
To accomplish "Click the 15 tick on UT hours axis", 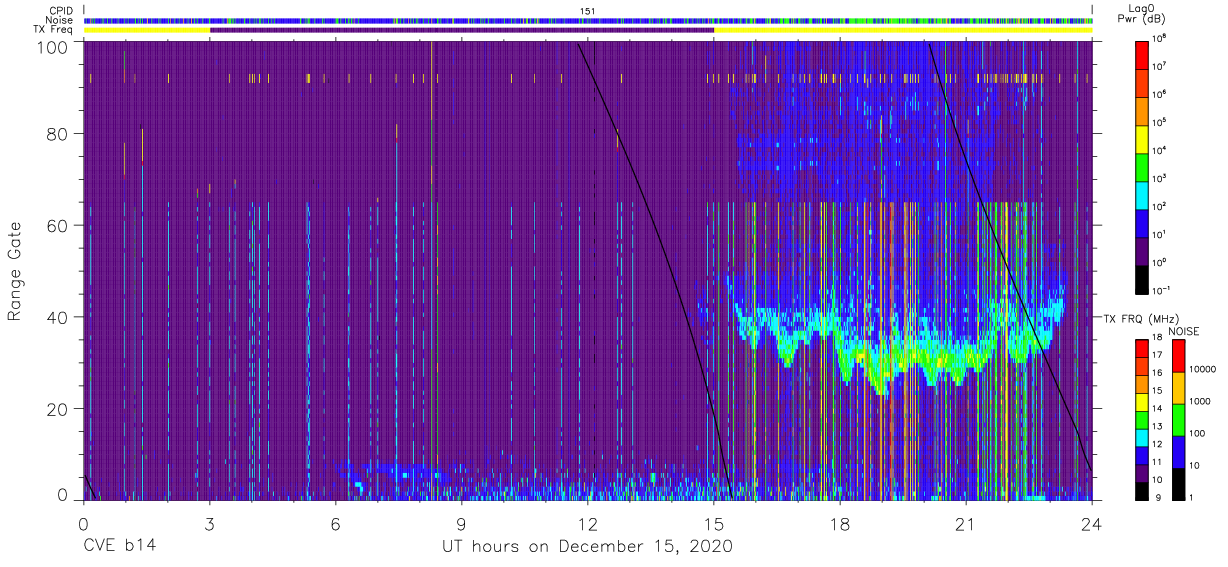I will [714, 523].
